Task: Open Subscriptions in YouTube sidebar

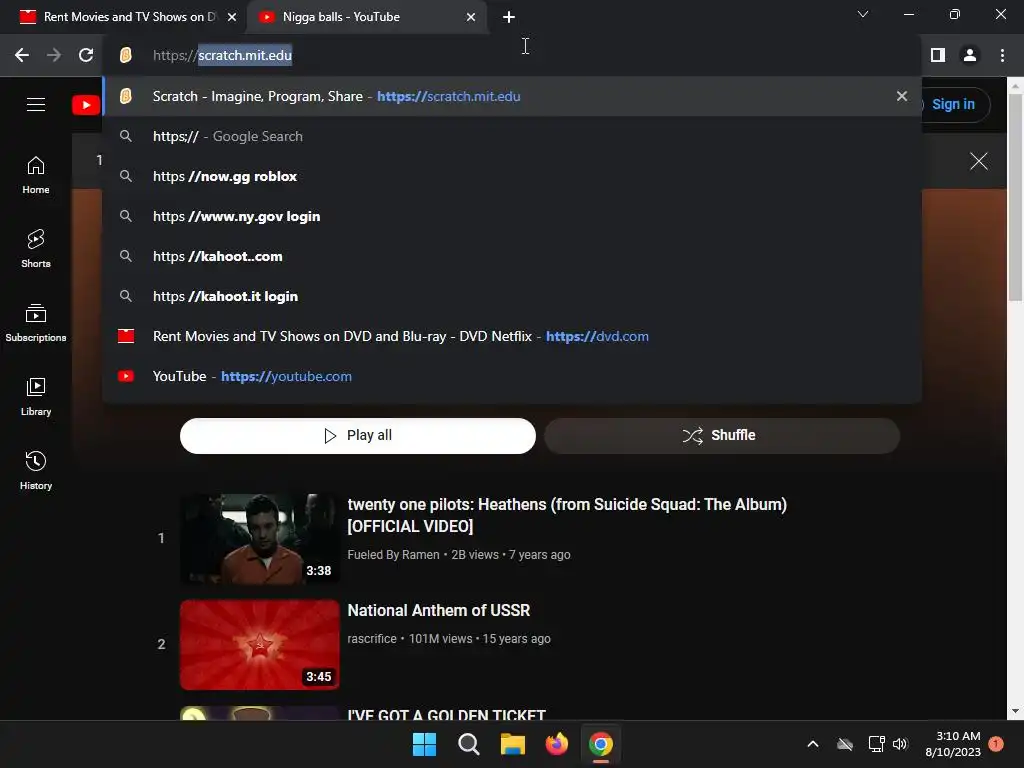Action: (36, 323)
